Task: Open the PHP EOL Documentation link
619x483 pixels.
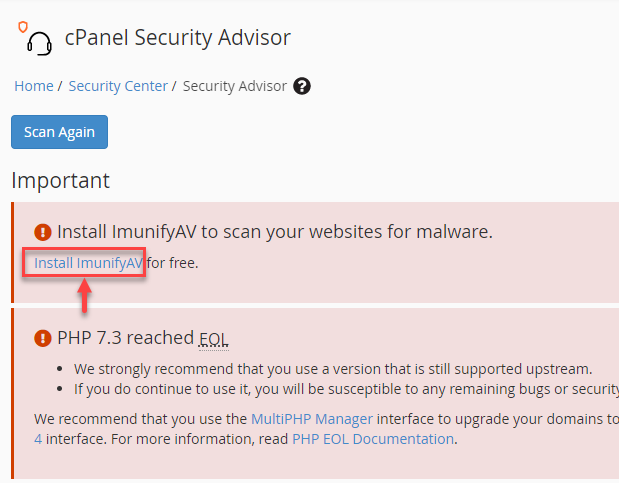Action: coord(373,438)
